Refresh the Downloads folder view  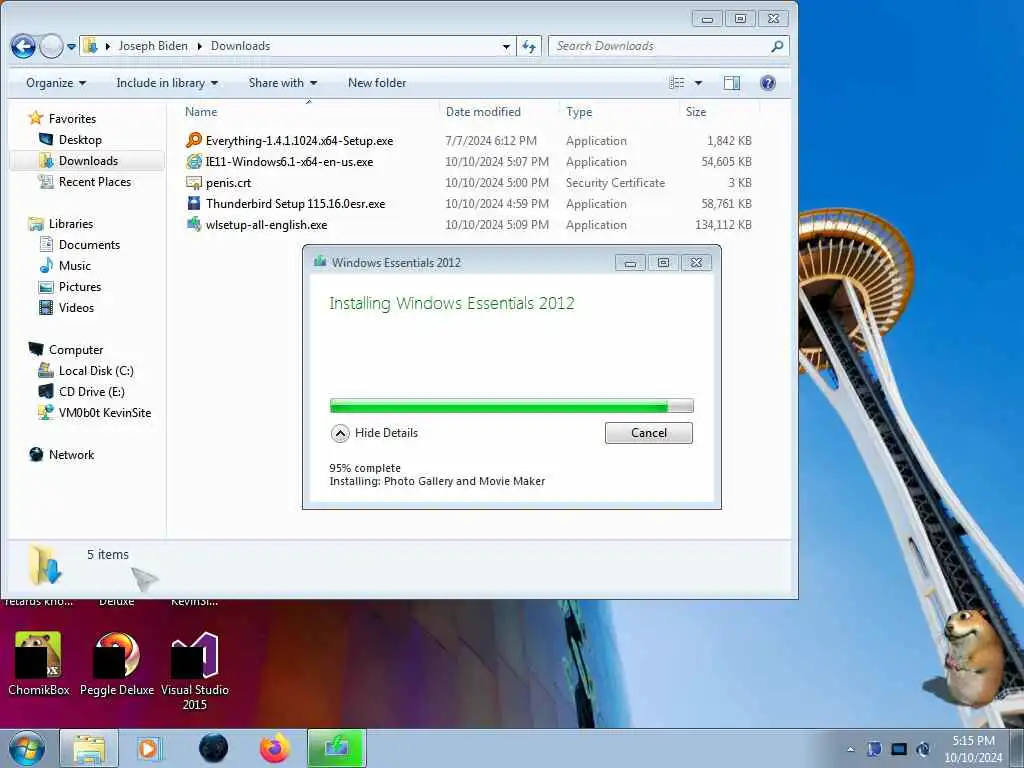[529, 46]
